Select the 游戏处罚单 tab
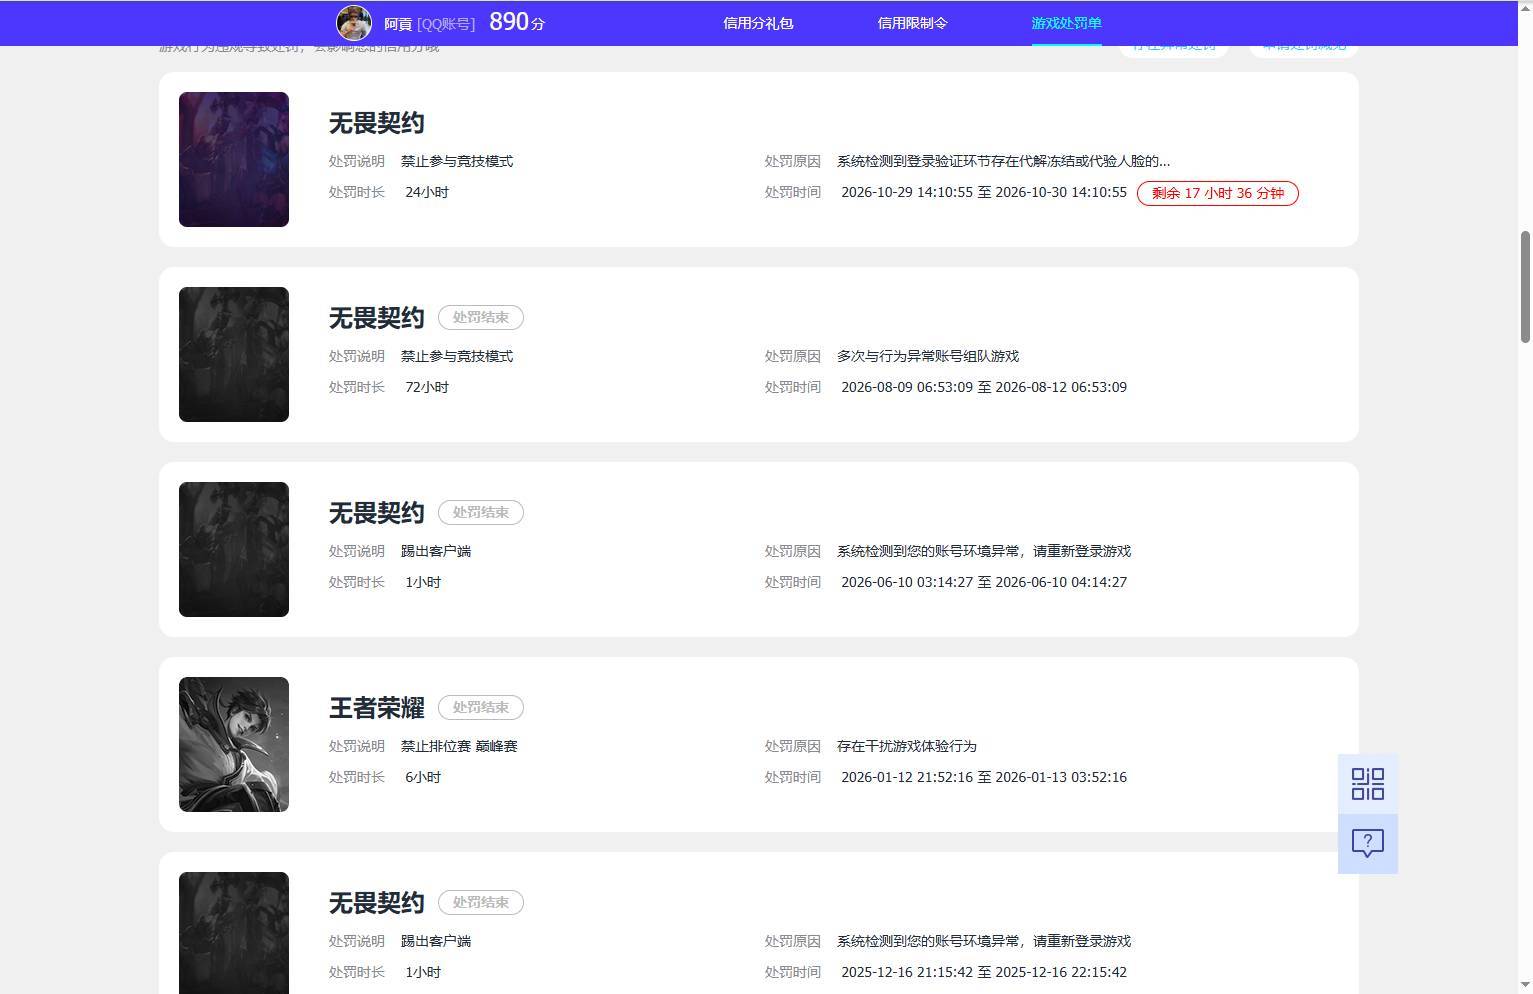The width and height of the screenshot is (1533, 994). (x=1066, y=23)
